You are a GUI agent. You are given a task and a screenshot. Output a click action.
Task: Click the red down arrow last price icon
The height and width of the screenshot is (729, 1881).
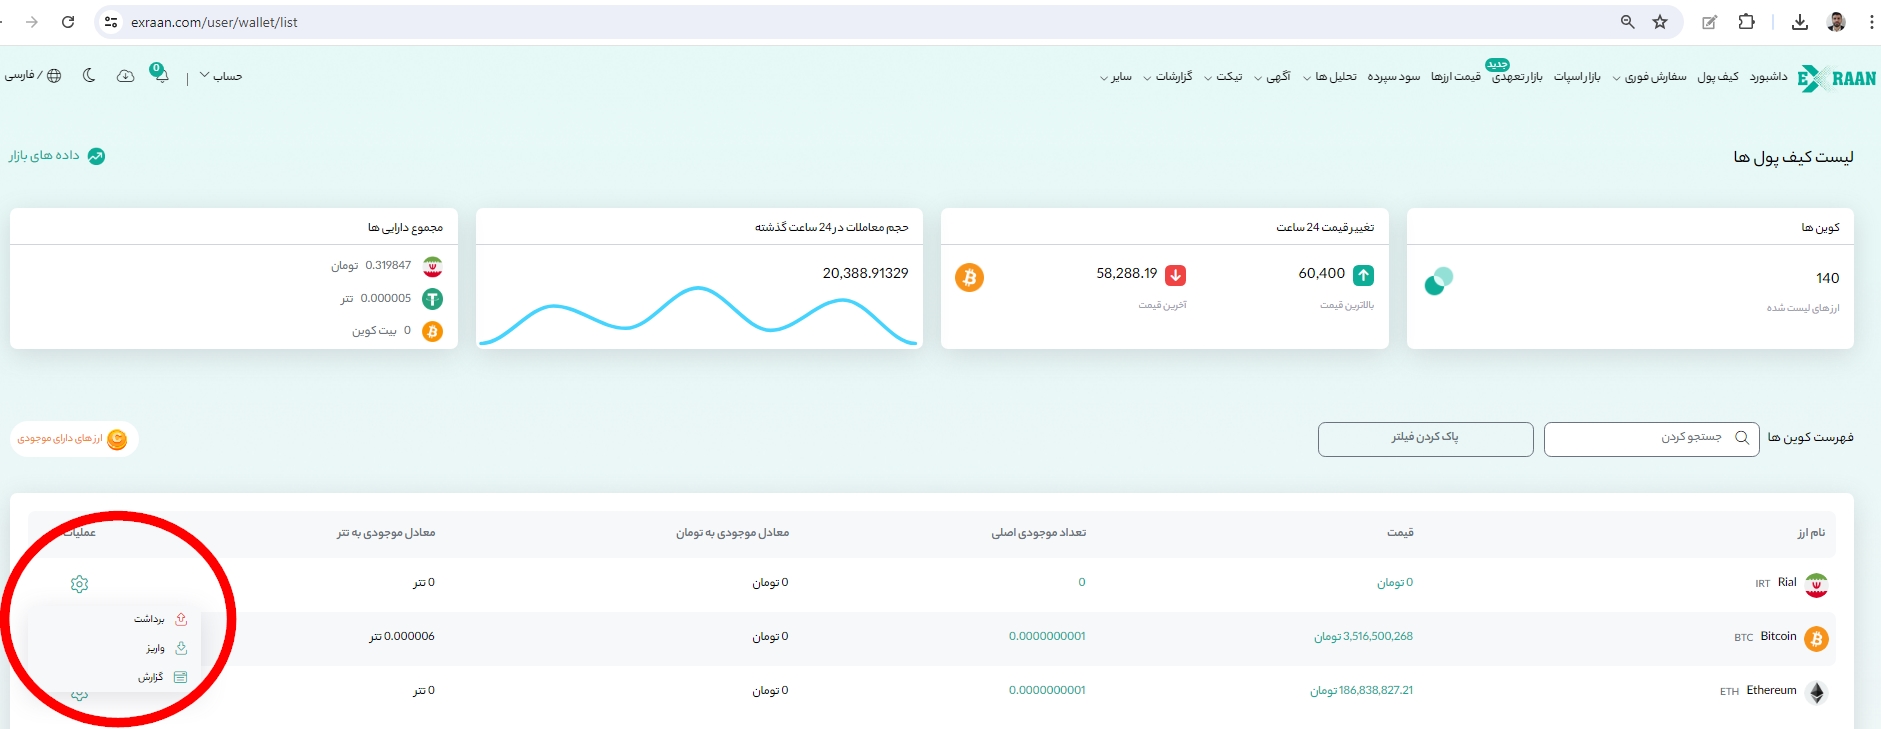[1176, 275]
